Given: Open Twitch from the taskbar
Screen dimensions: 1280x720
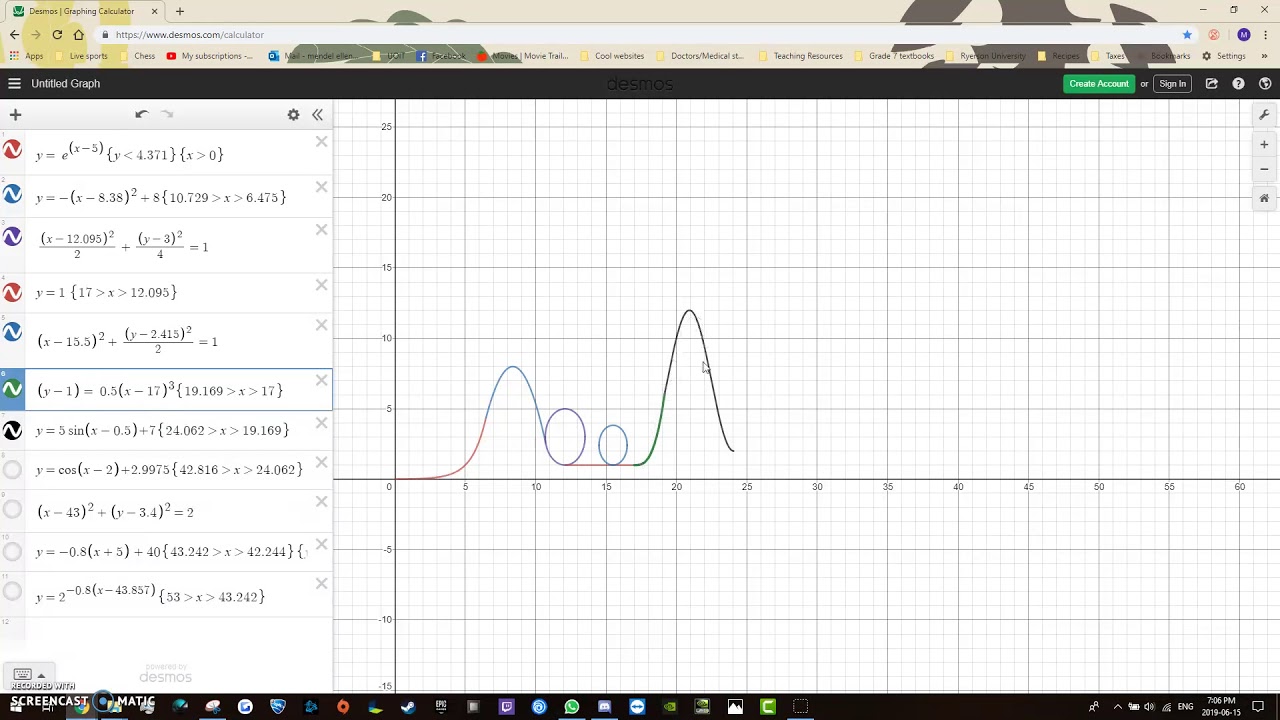Looking at the screenshot, I should tap(506, 707).
